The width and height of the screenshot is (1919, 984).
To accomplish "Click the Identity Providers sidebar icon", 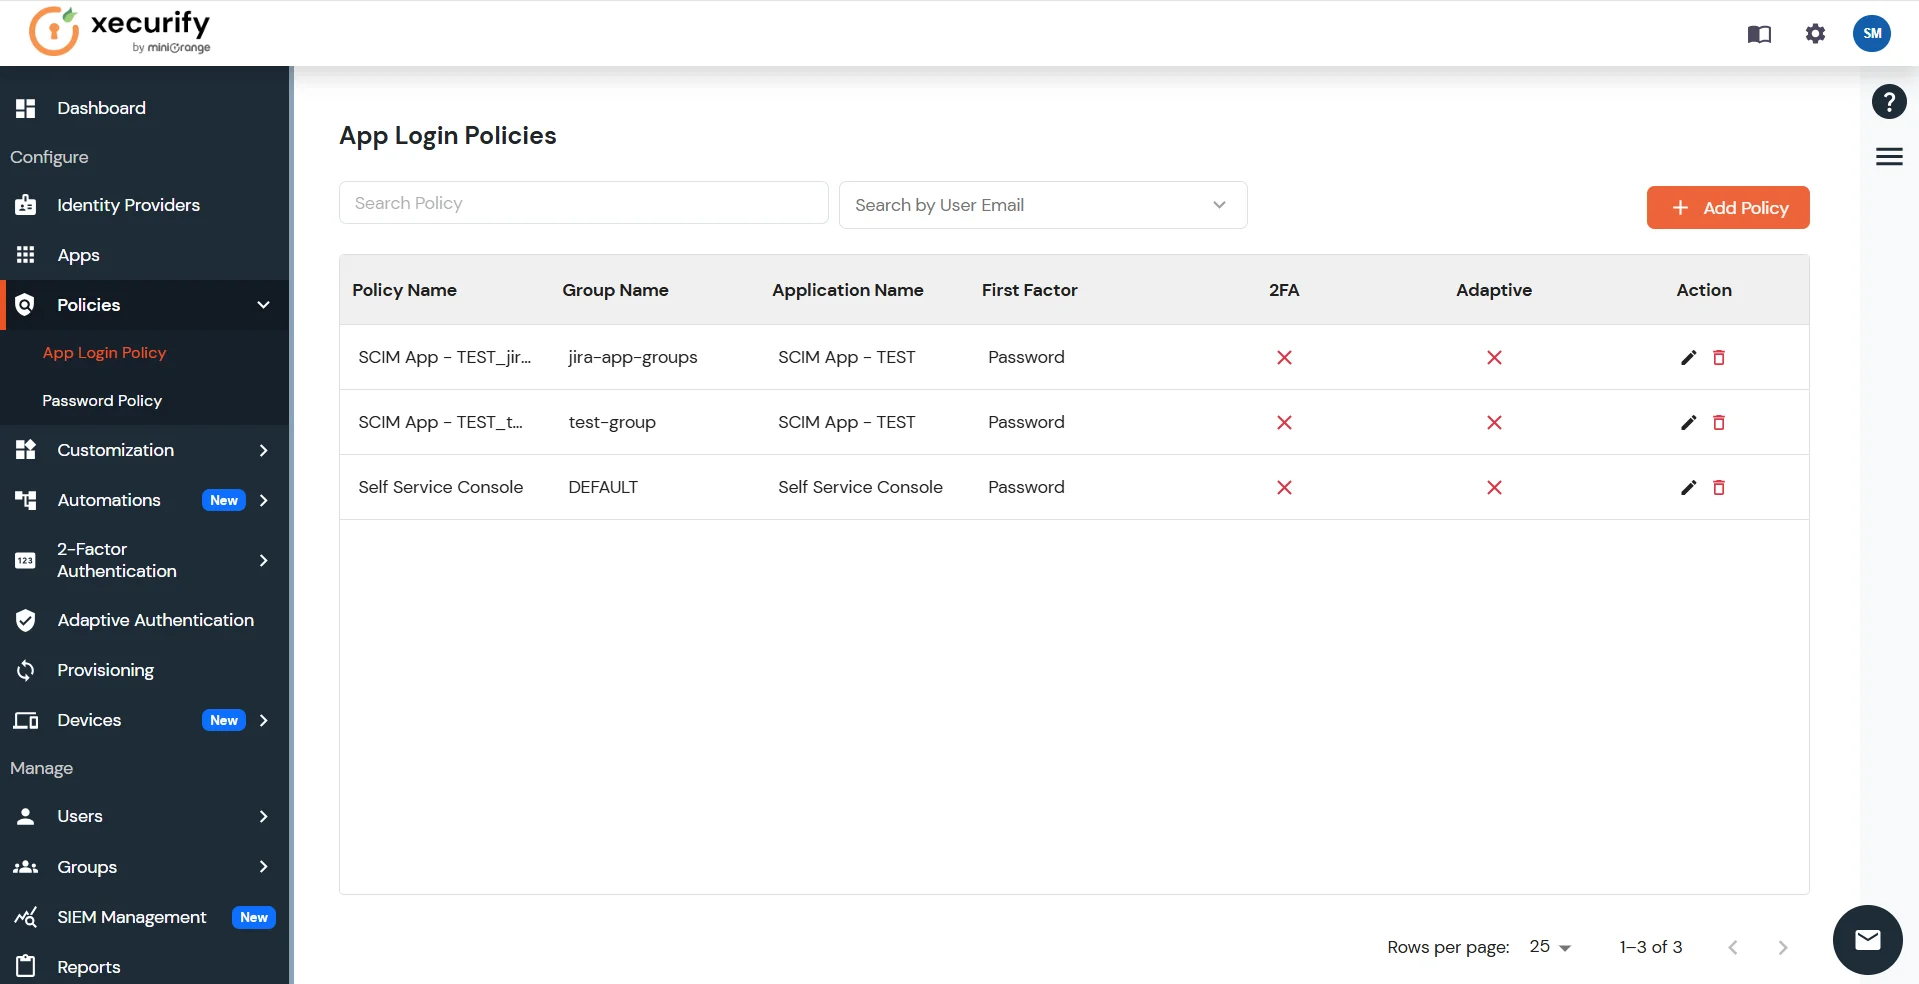I will click(26, 205).
